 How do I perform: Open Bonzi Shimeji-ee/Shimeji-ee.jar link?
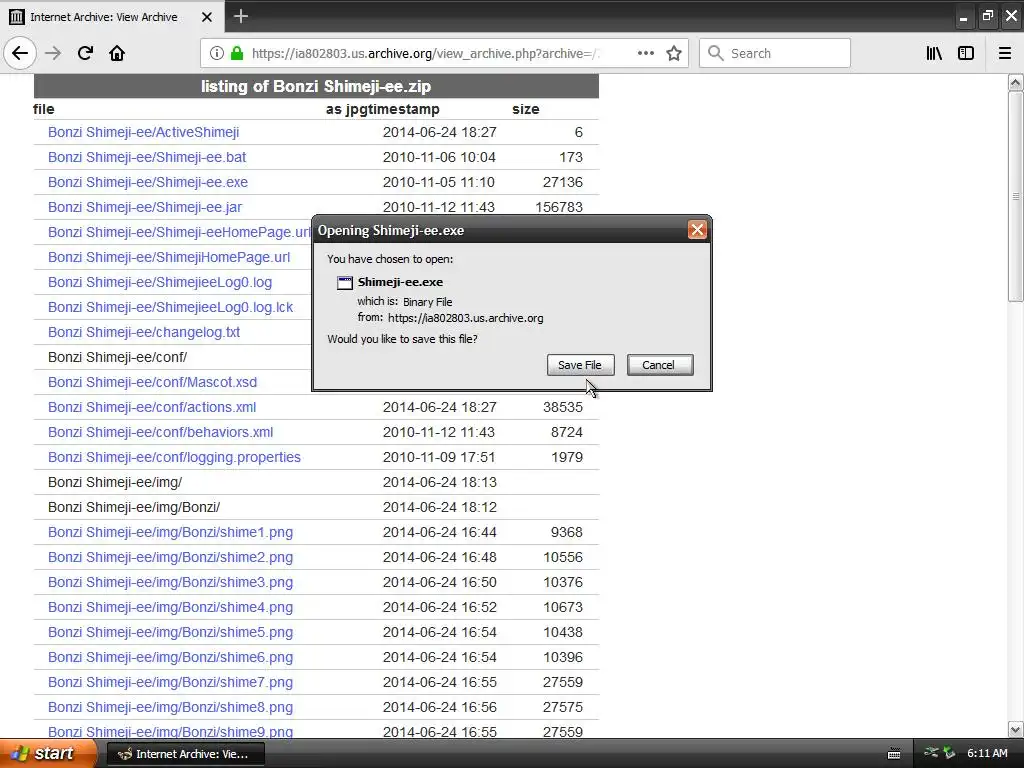tap(145, 207)
